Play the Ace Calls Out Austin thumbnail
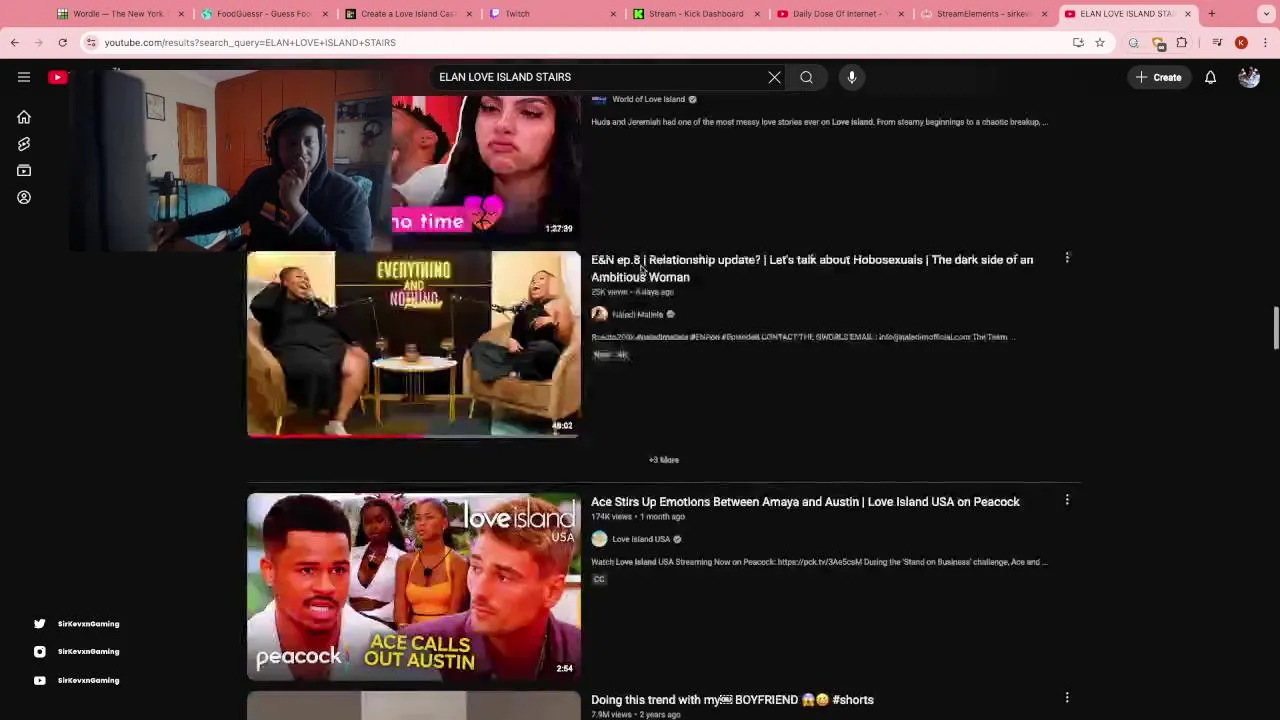The image size is (1280, 720). [x=414, y=586]
